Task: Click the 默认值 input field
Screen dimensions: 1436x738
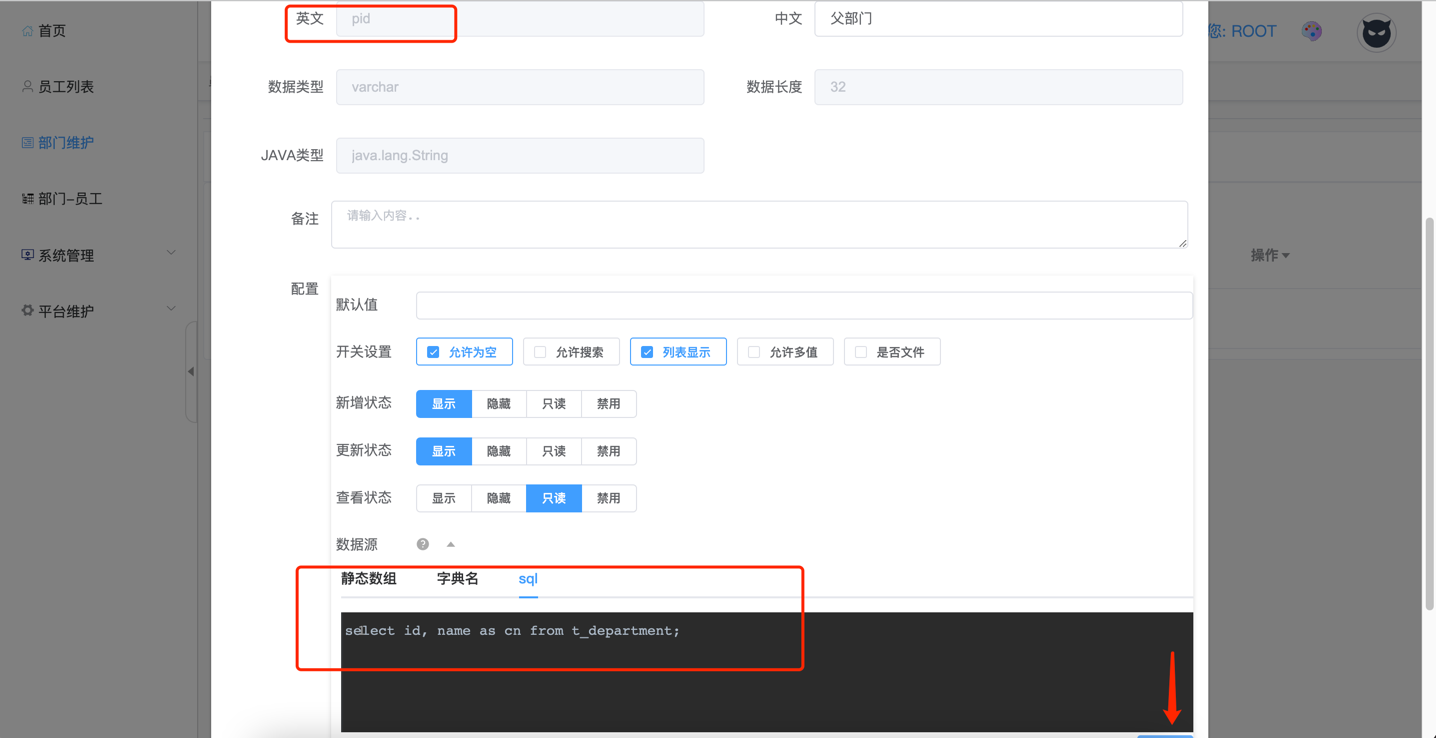Action: click(x=803, y=305)
